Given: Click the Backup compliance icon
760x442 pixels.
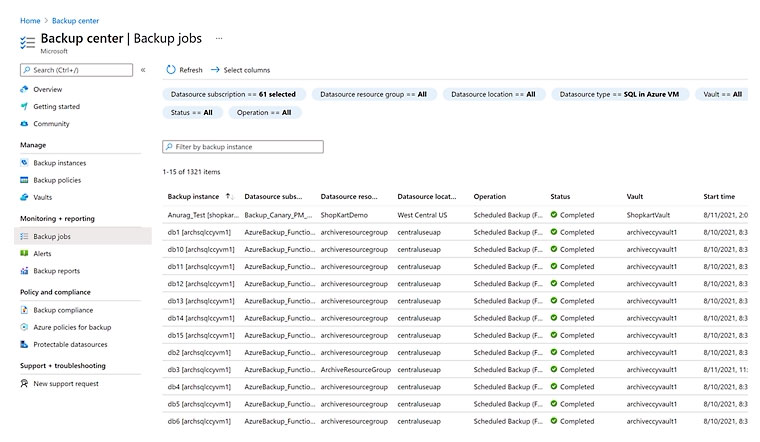Looking at the screenshot, I should (24, 310).
